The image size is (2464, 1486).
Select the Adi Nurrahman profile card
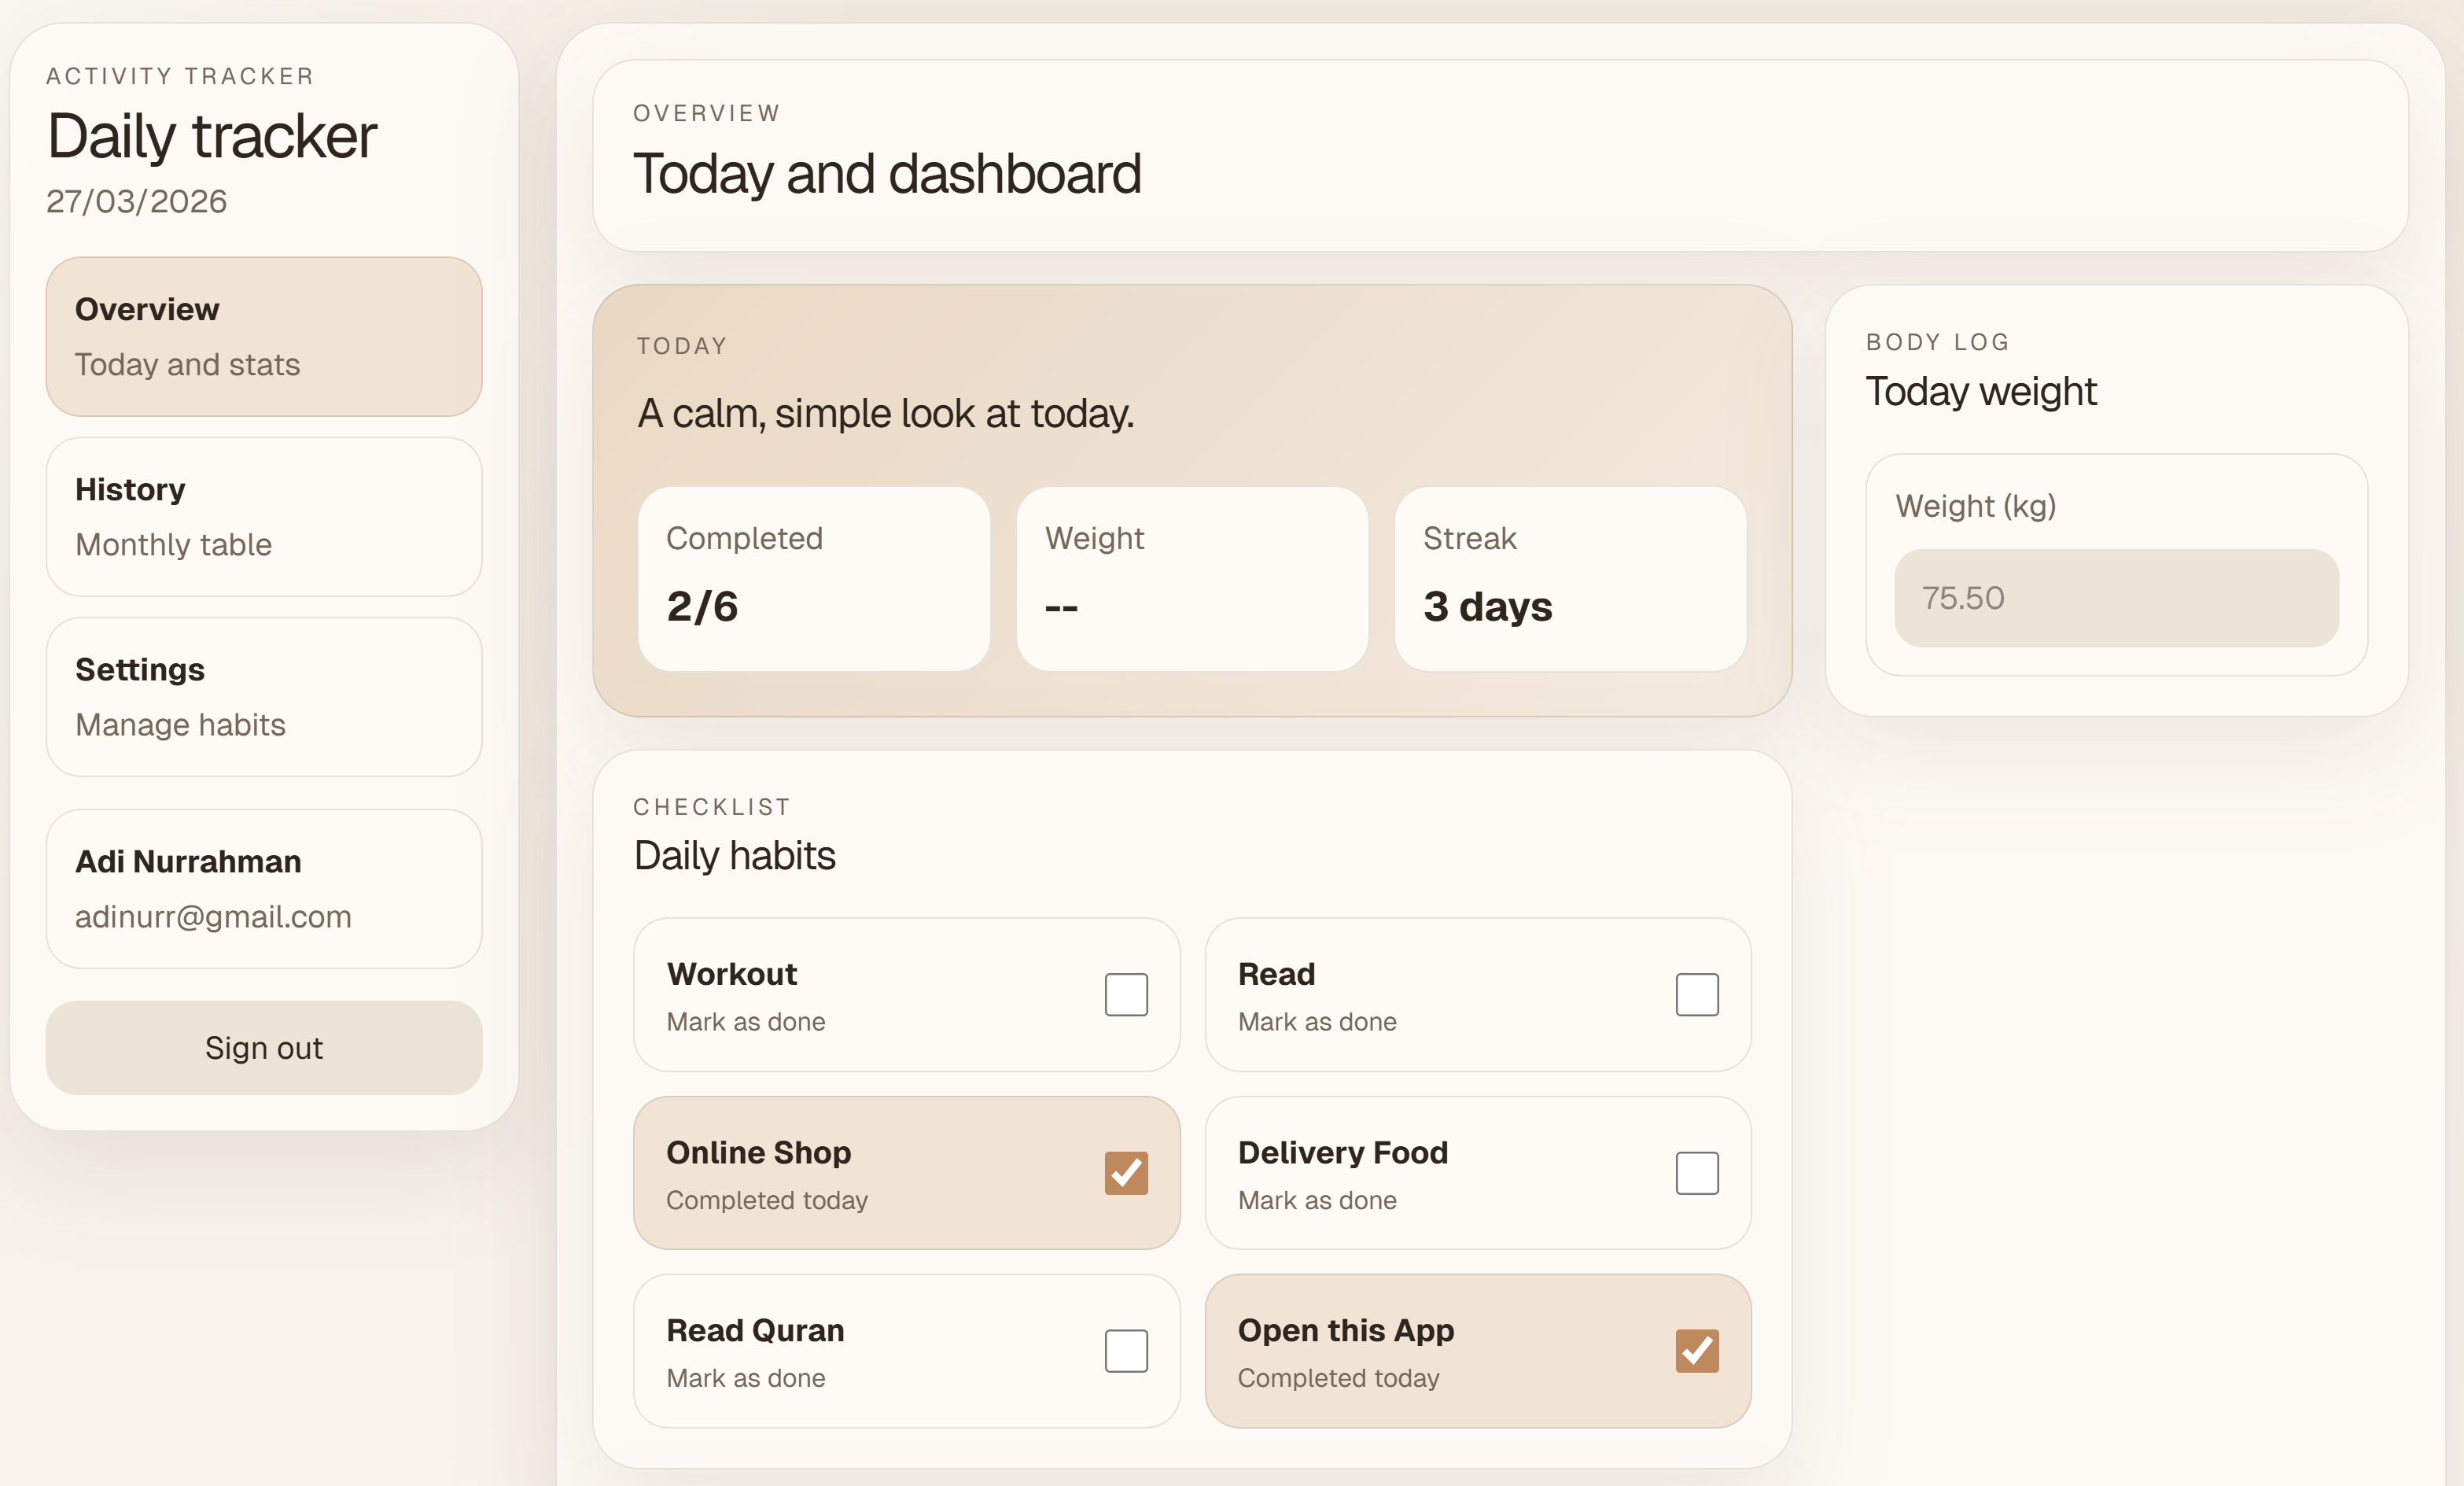[x=263, y=888]
